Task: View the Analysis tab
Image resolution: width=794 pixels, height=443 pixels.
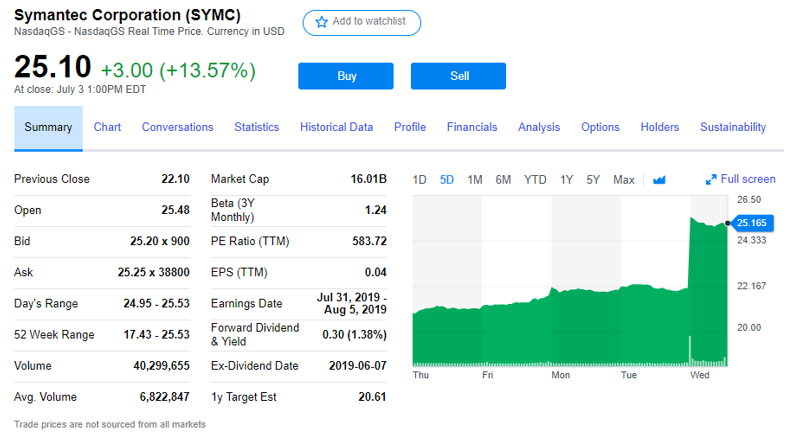Action: click(539, 127)
